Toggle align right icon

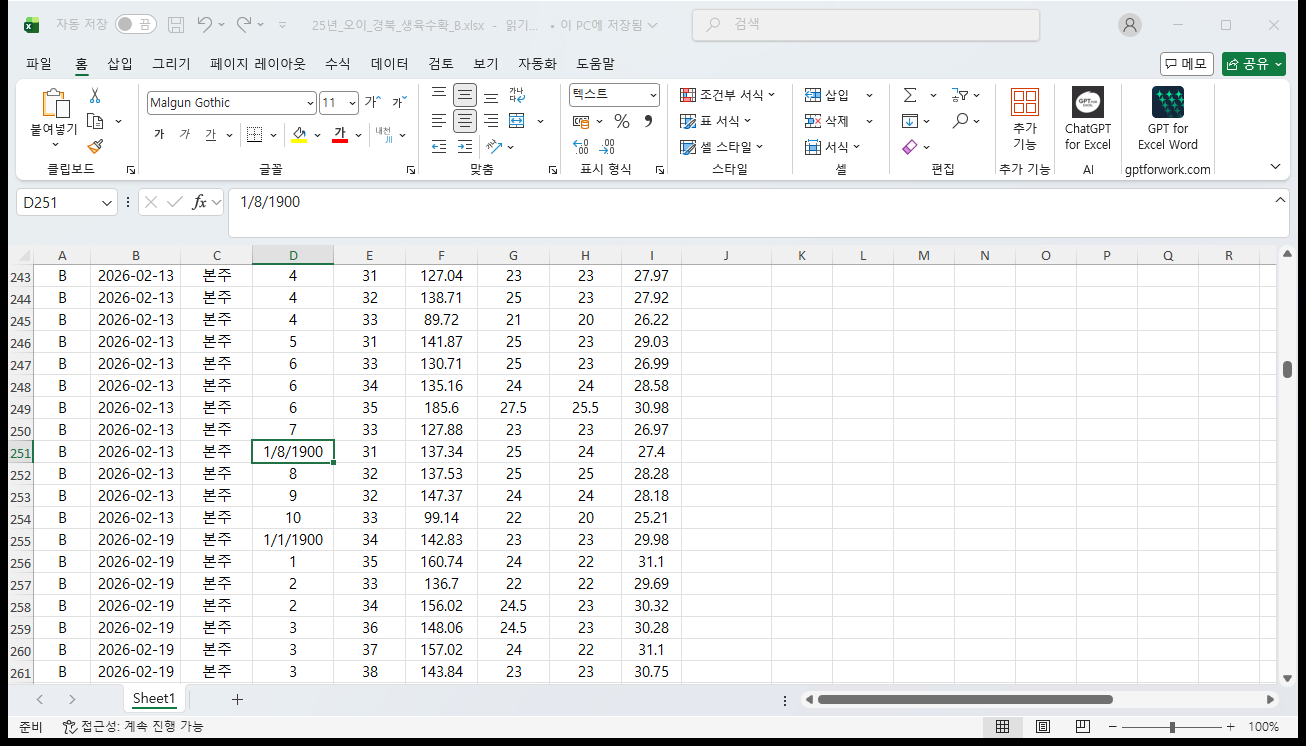pyautogui.click(x=491, y=121)
